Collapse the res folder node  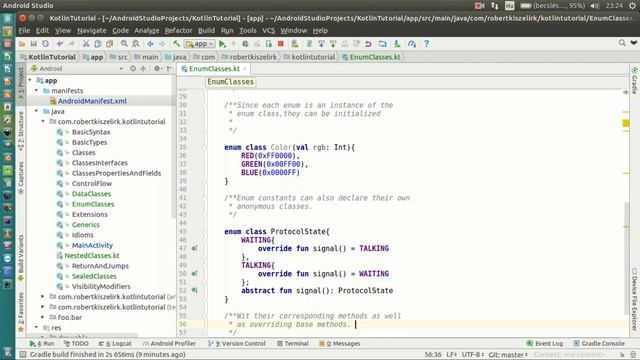click(x=37, y=327)
